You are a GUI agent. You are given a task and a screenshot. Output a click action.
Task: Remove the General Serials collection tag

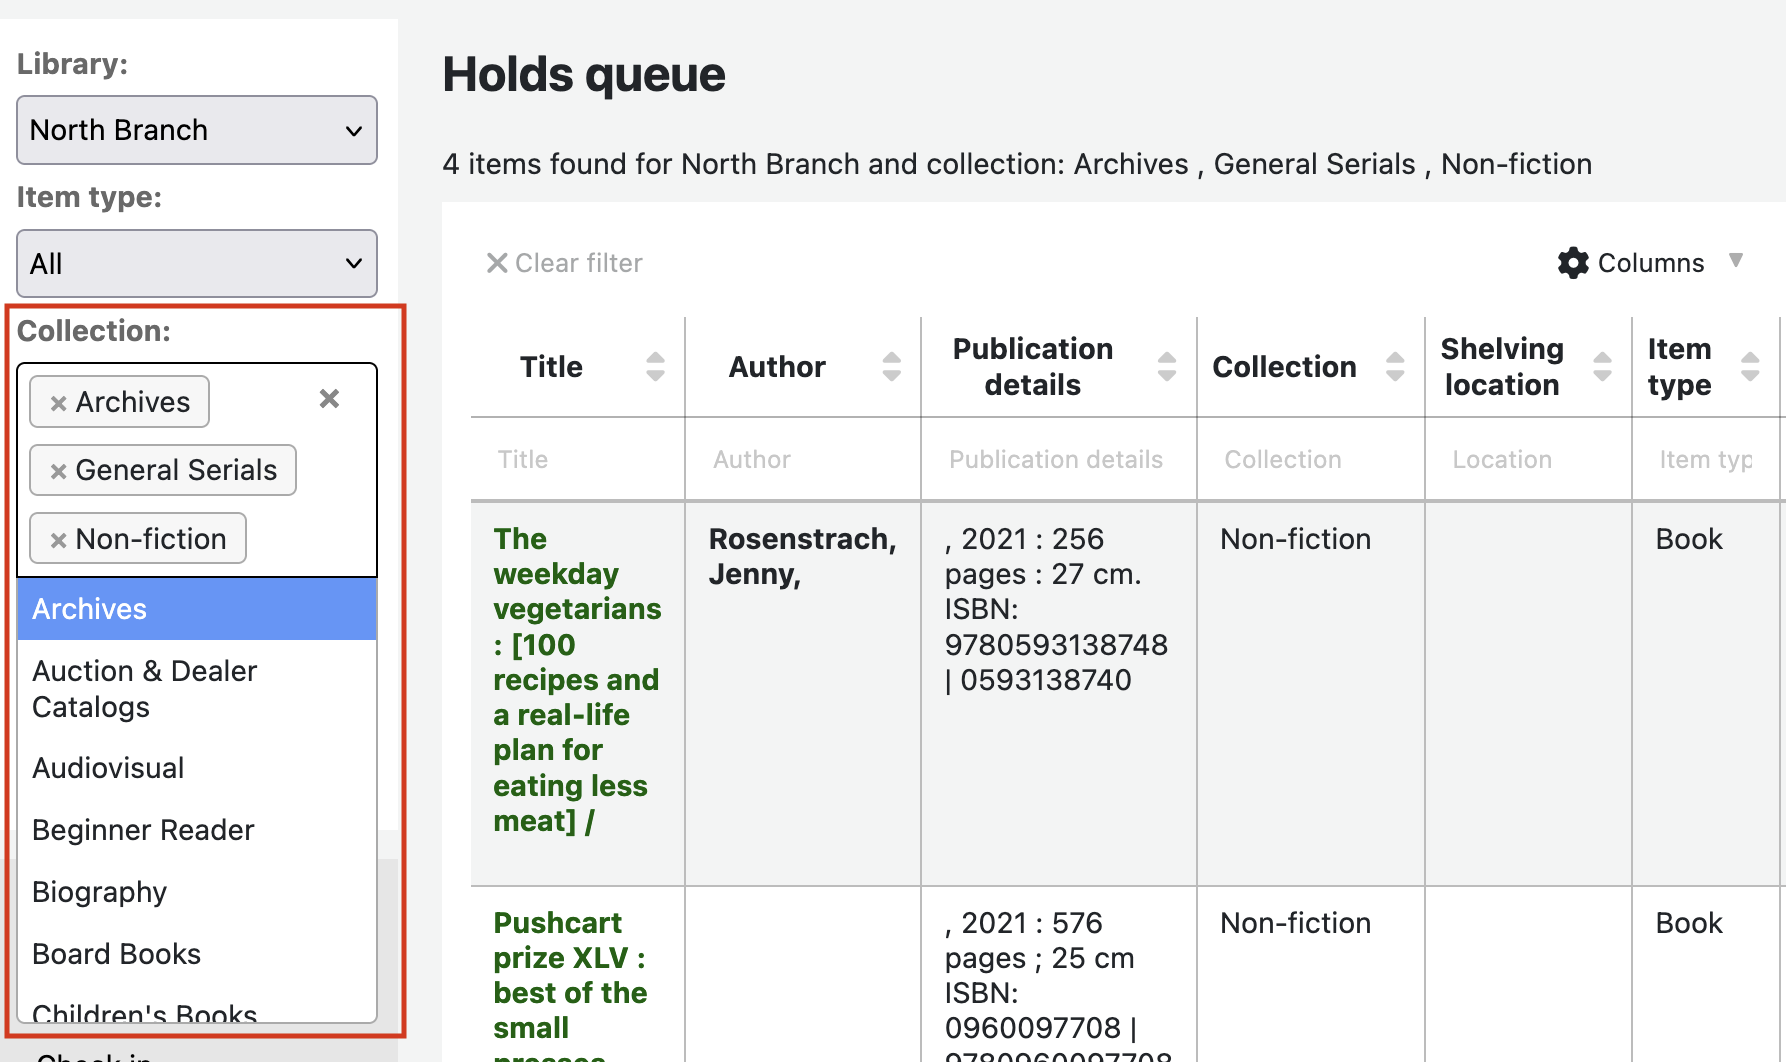[x=58, y=471]
